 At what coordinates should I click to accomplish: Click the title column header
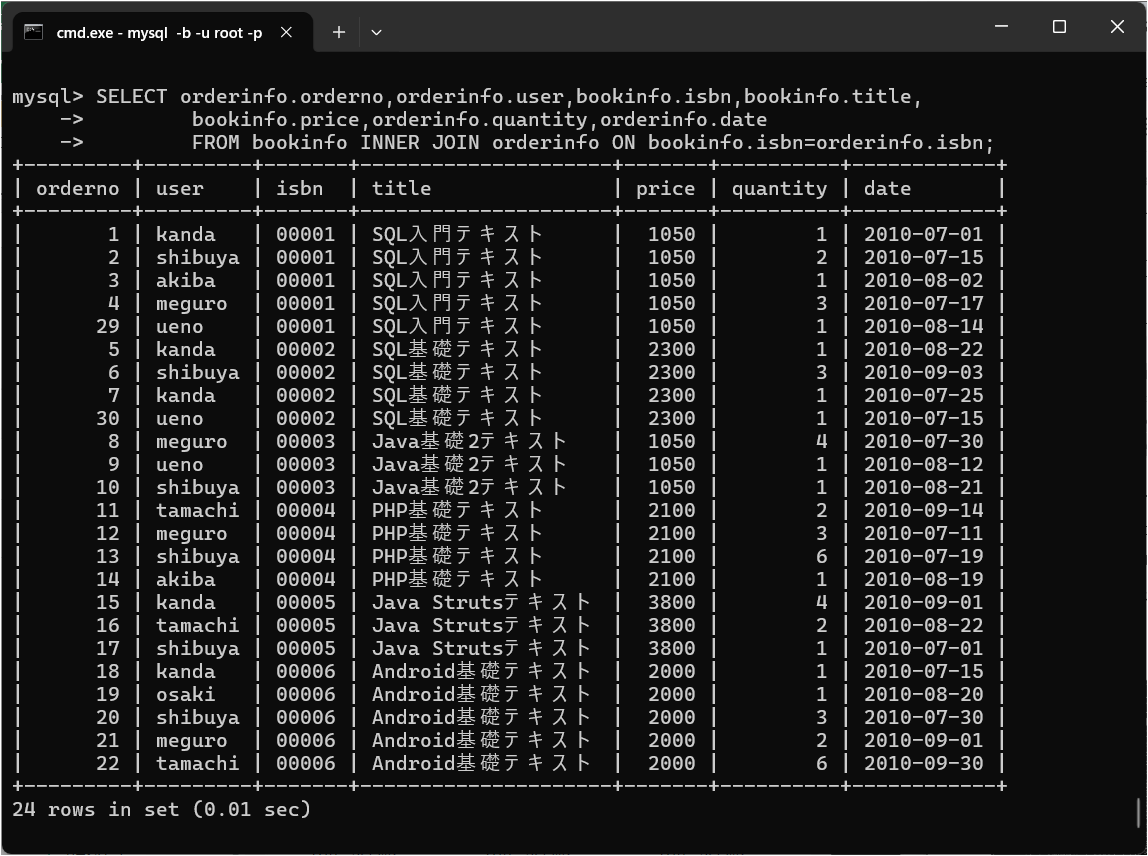pyautogui.click(x=401, y=188)
